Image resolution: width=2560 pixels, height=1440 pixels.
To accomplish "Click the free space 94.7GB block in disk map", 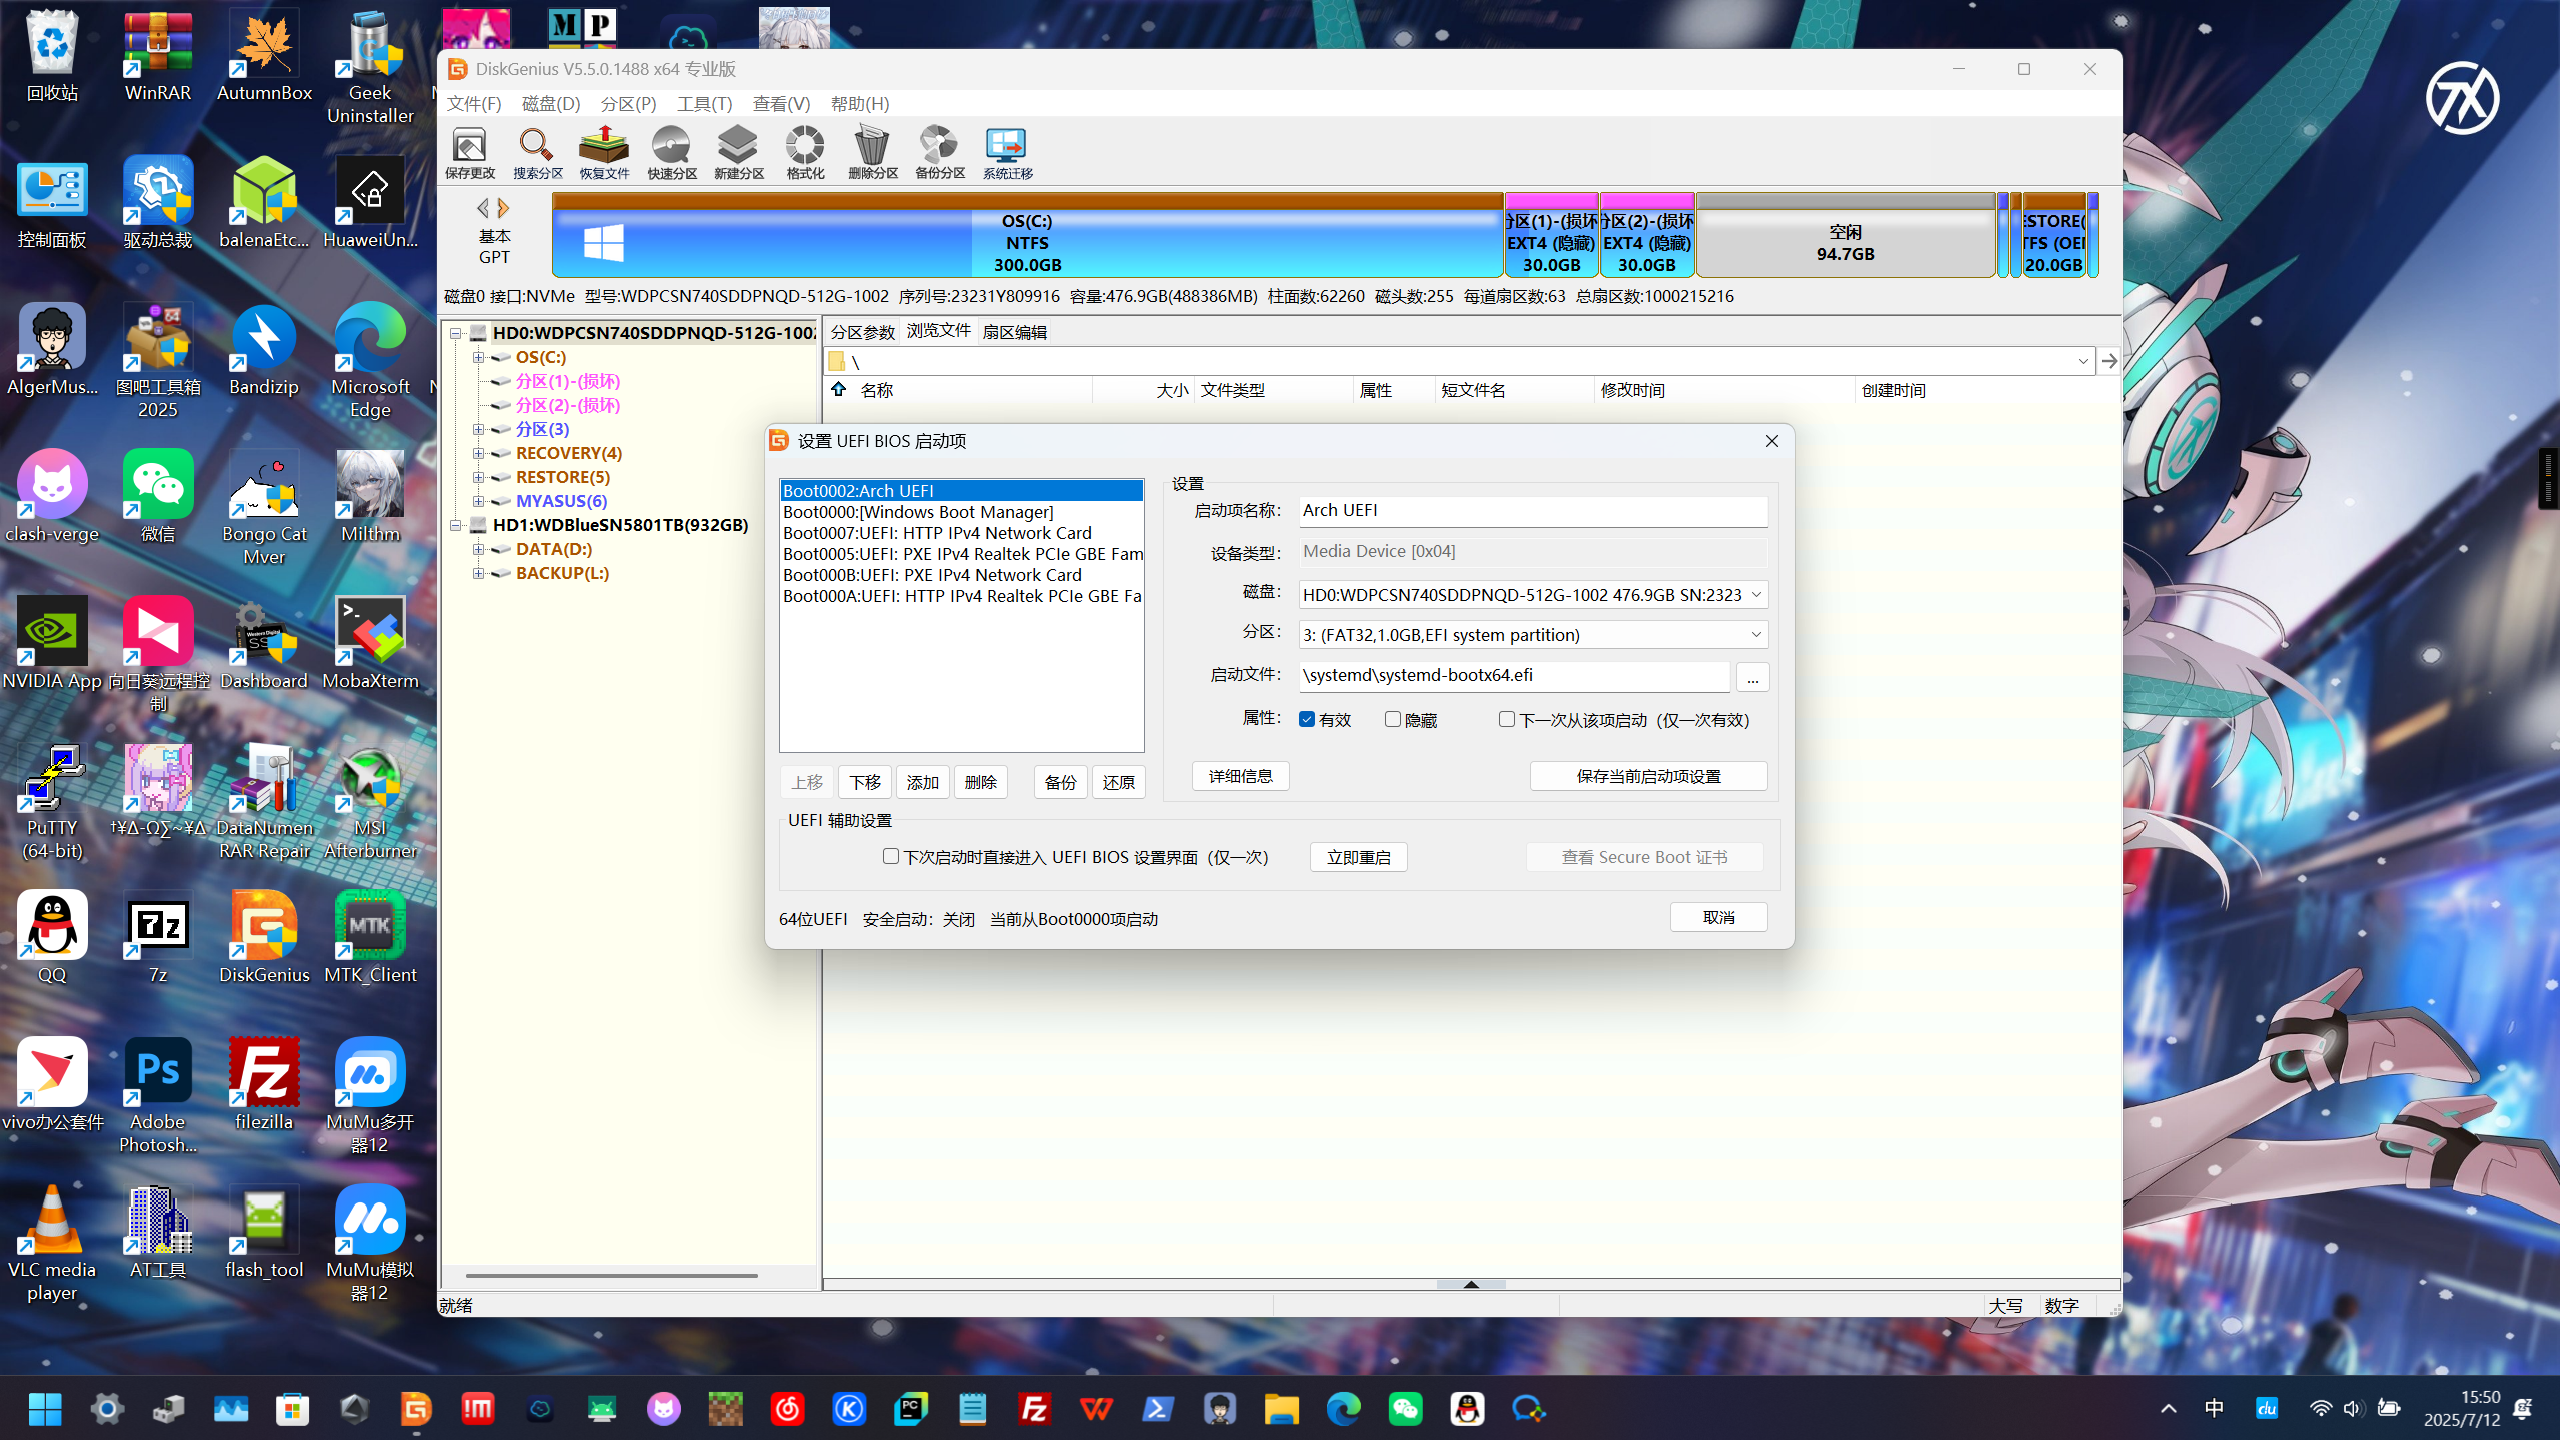I will point(1845,243).
